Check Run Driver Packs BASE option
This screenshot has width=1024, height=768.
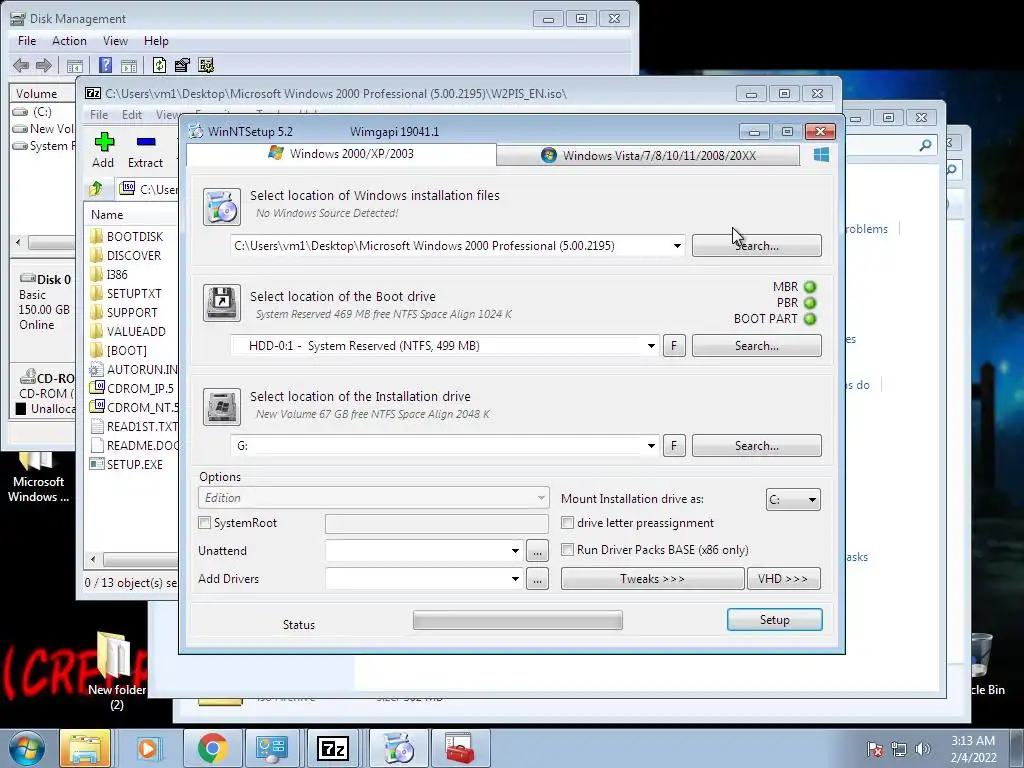tap(568, 549)
